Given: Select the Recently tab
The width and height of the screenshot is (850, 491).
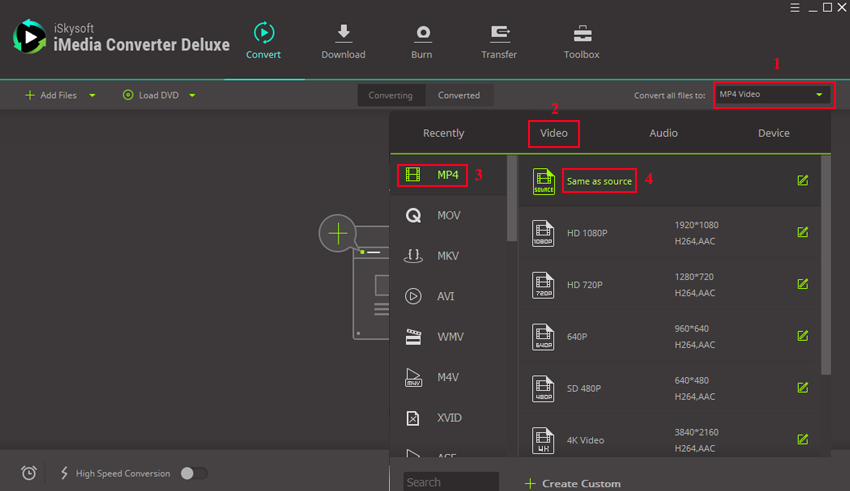Looking at the screenshot, I should 443,133.
